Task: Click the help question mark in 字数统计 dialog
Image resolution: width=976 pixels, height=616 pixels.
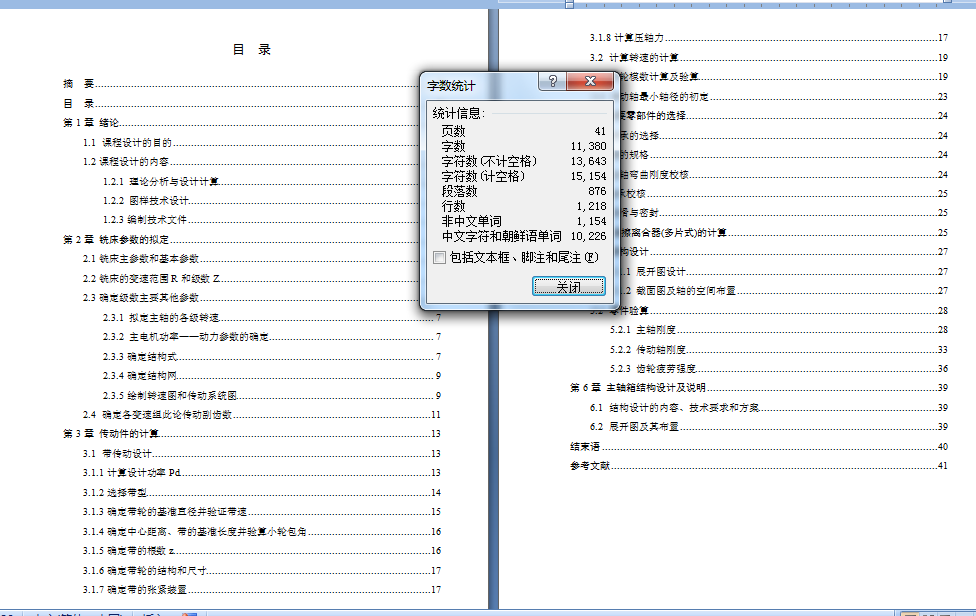Action: click(x=553, y=82)
